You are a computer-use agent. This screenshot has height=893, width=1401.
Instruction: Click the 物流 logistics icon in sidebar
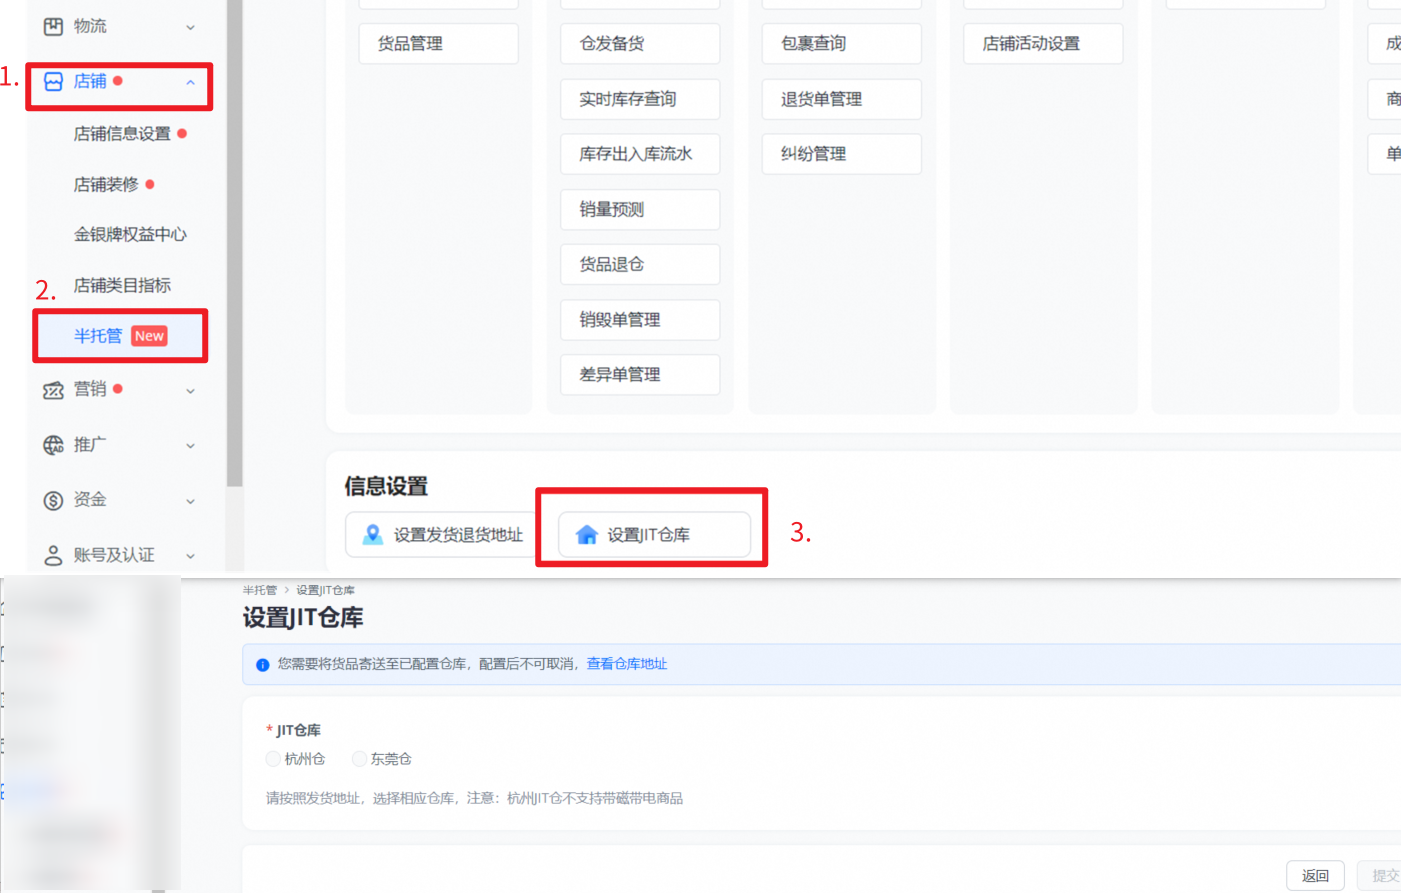pos(53,26)
